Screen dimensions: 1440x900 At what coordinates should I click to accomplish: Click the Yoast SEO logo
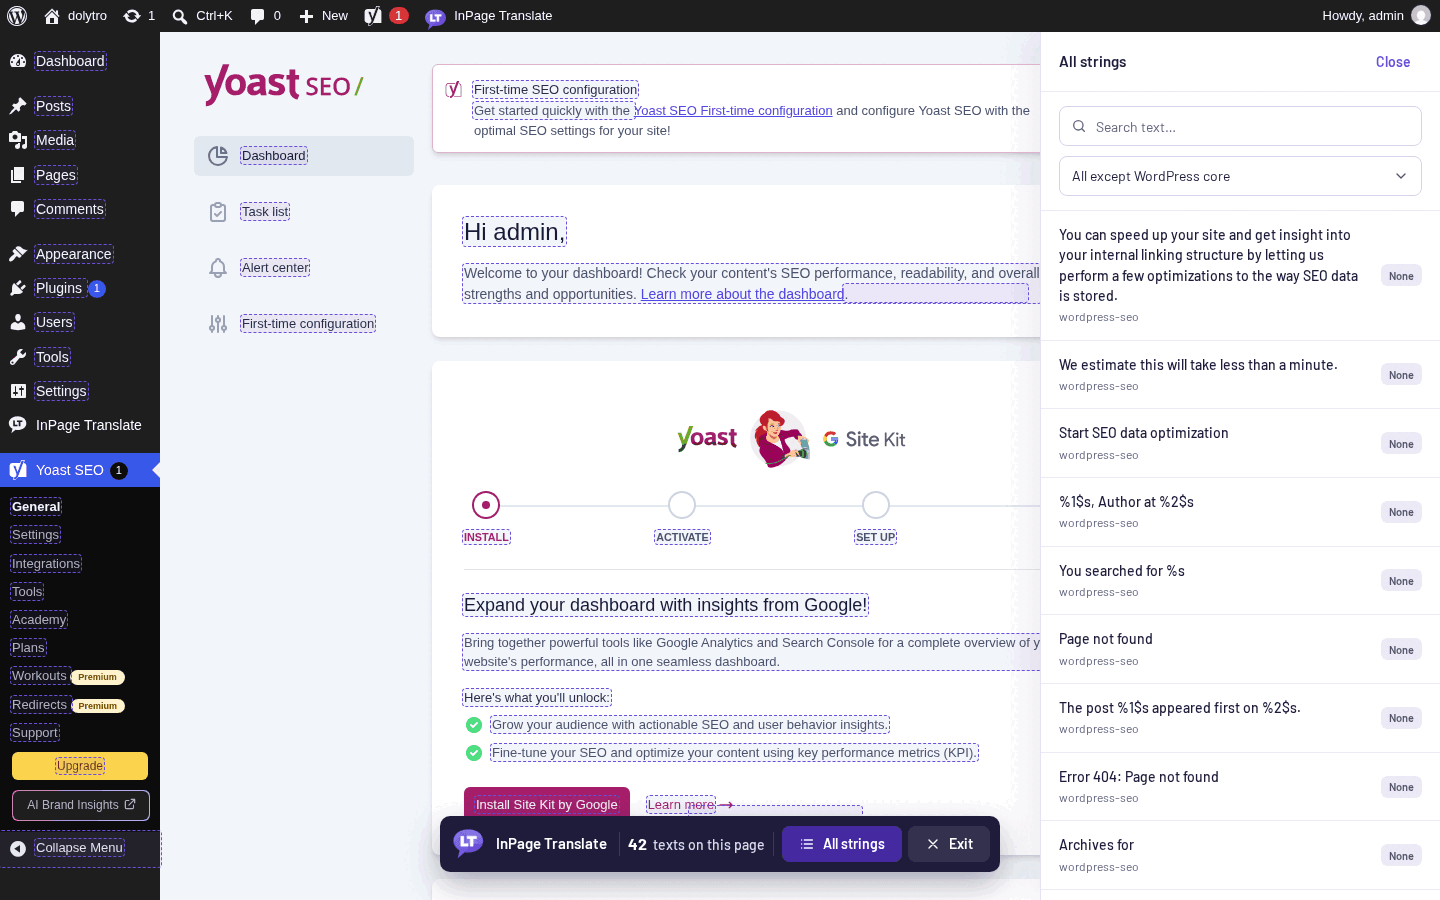(283, 85)
